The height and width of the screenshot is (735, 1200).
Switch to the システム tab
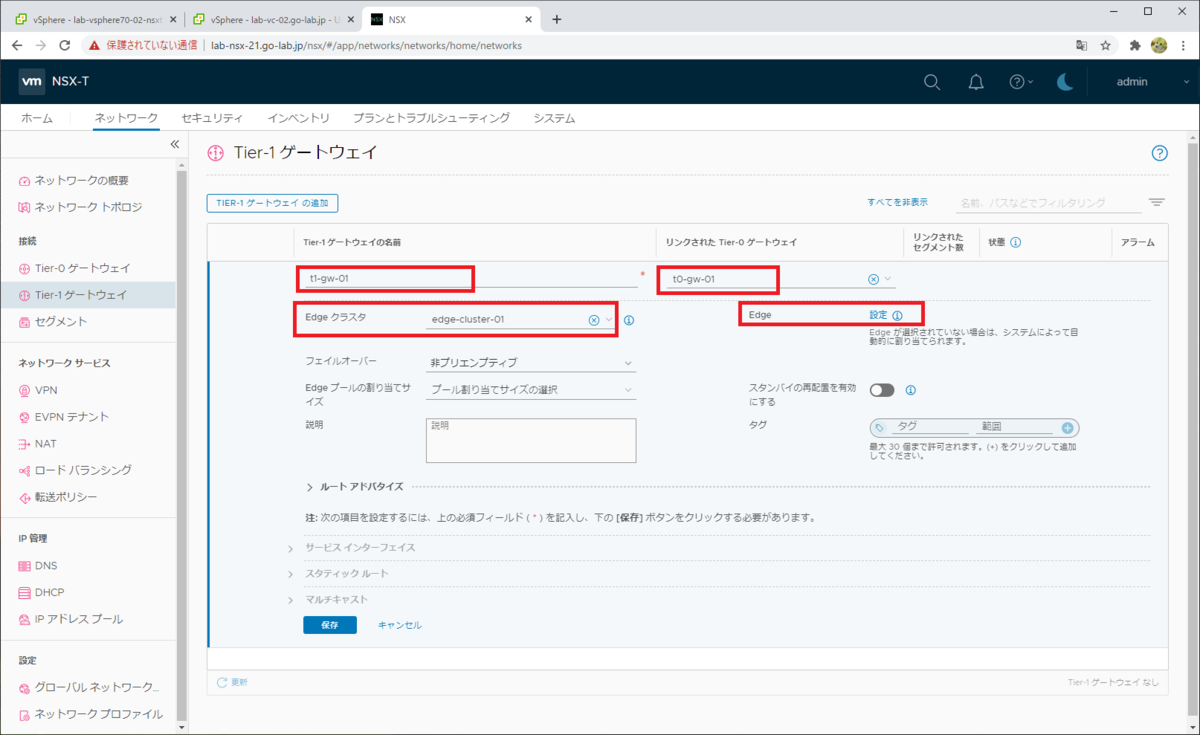(x=554, y=118)
